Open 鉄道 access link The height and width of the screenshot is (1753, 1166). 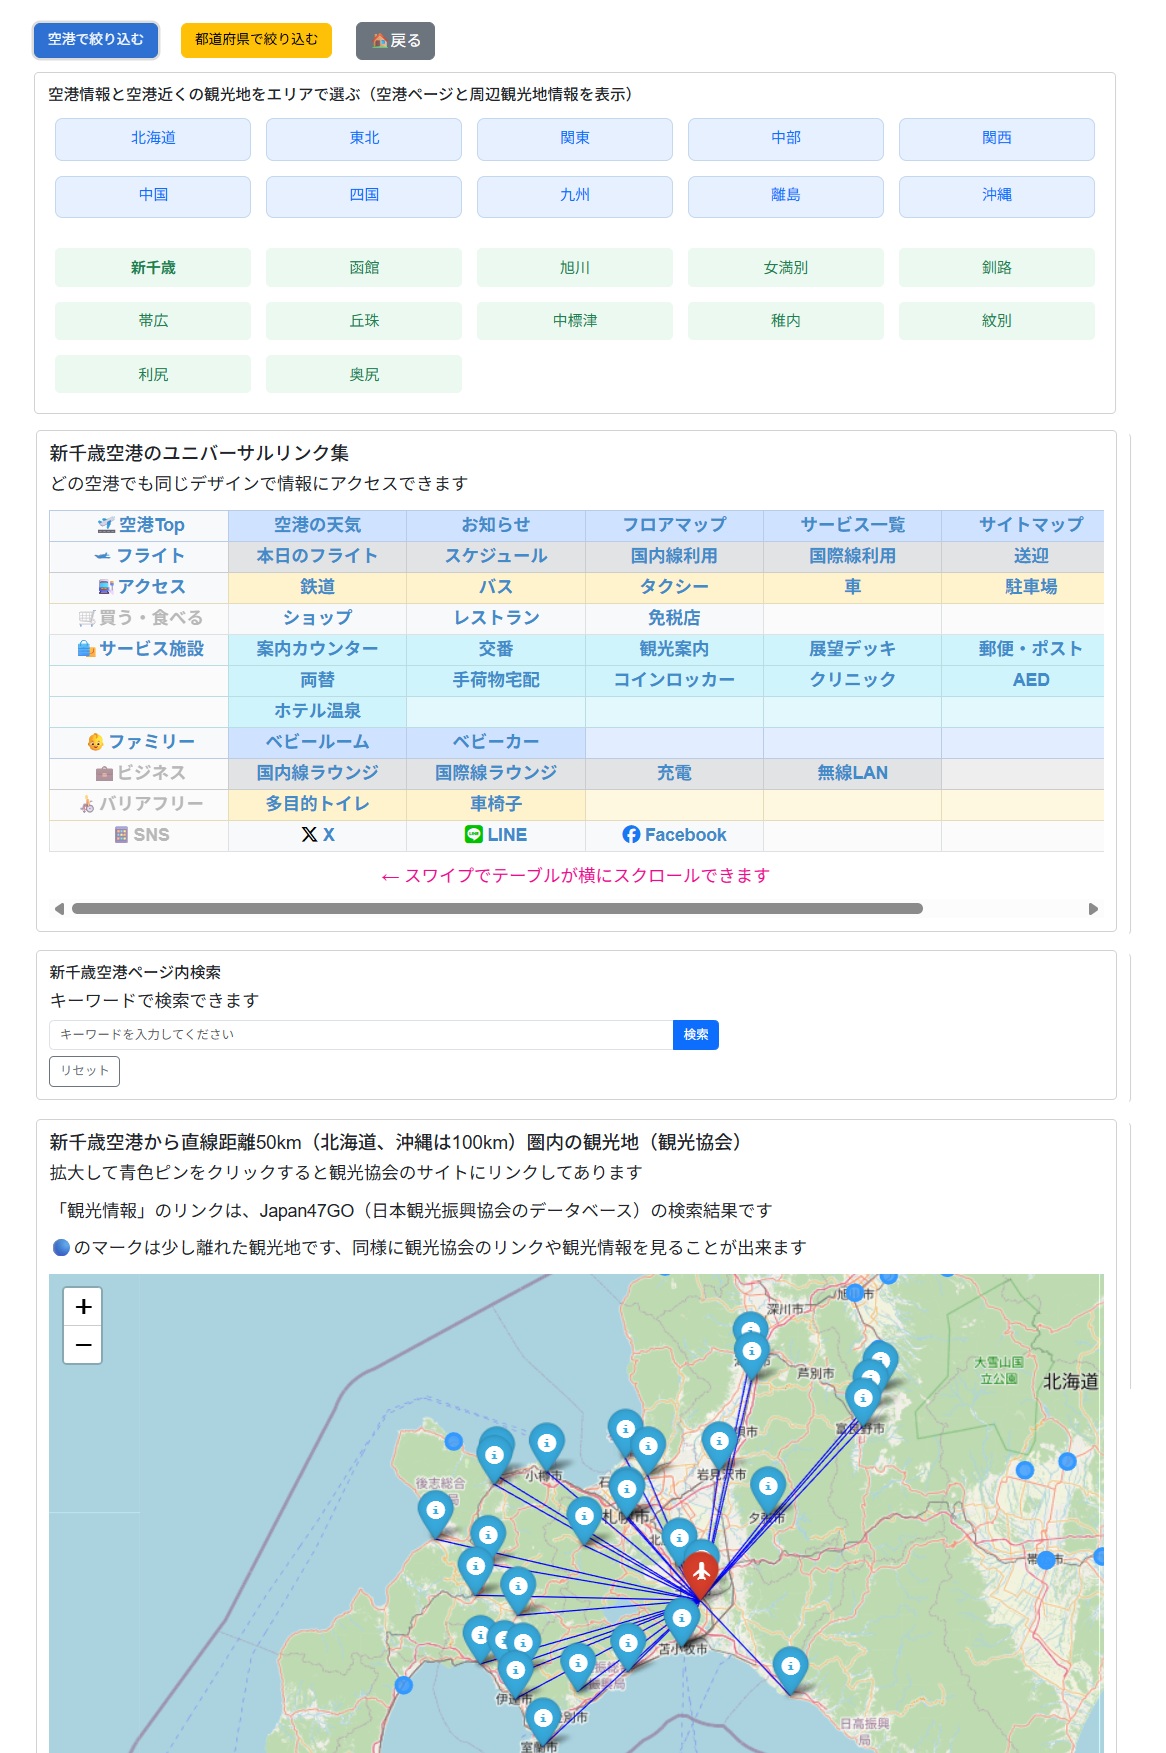point(318,587)
